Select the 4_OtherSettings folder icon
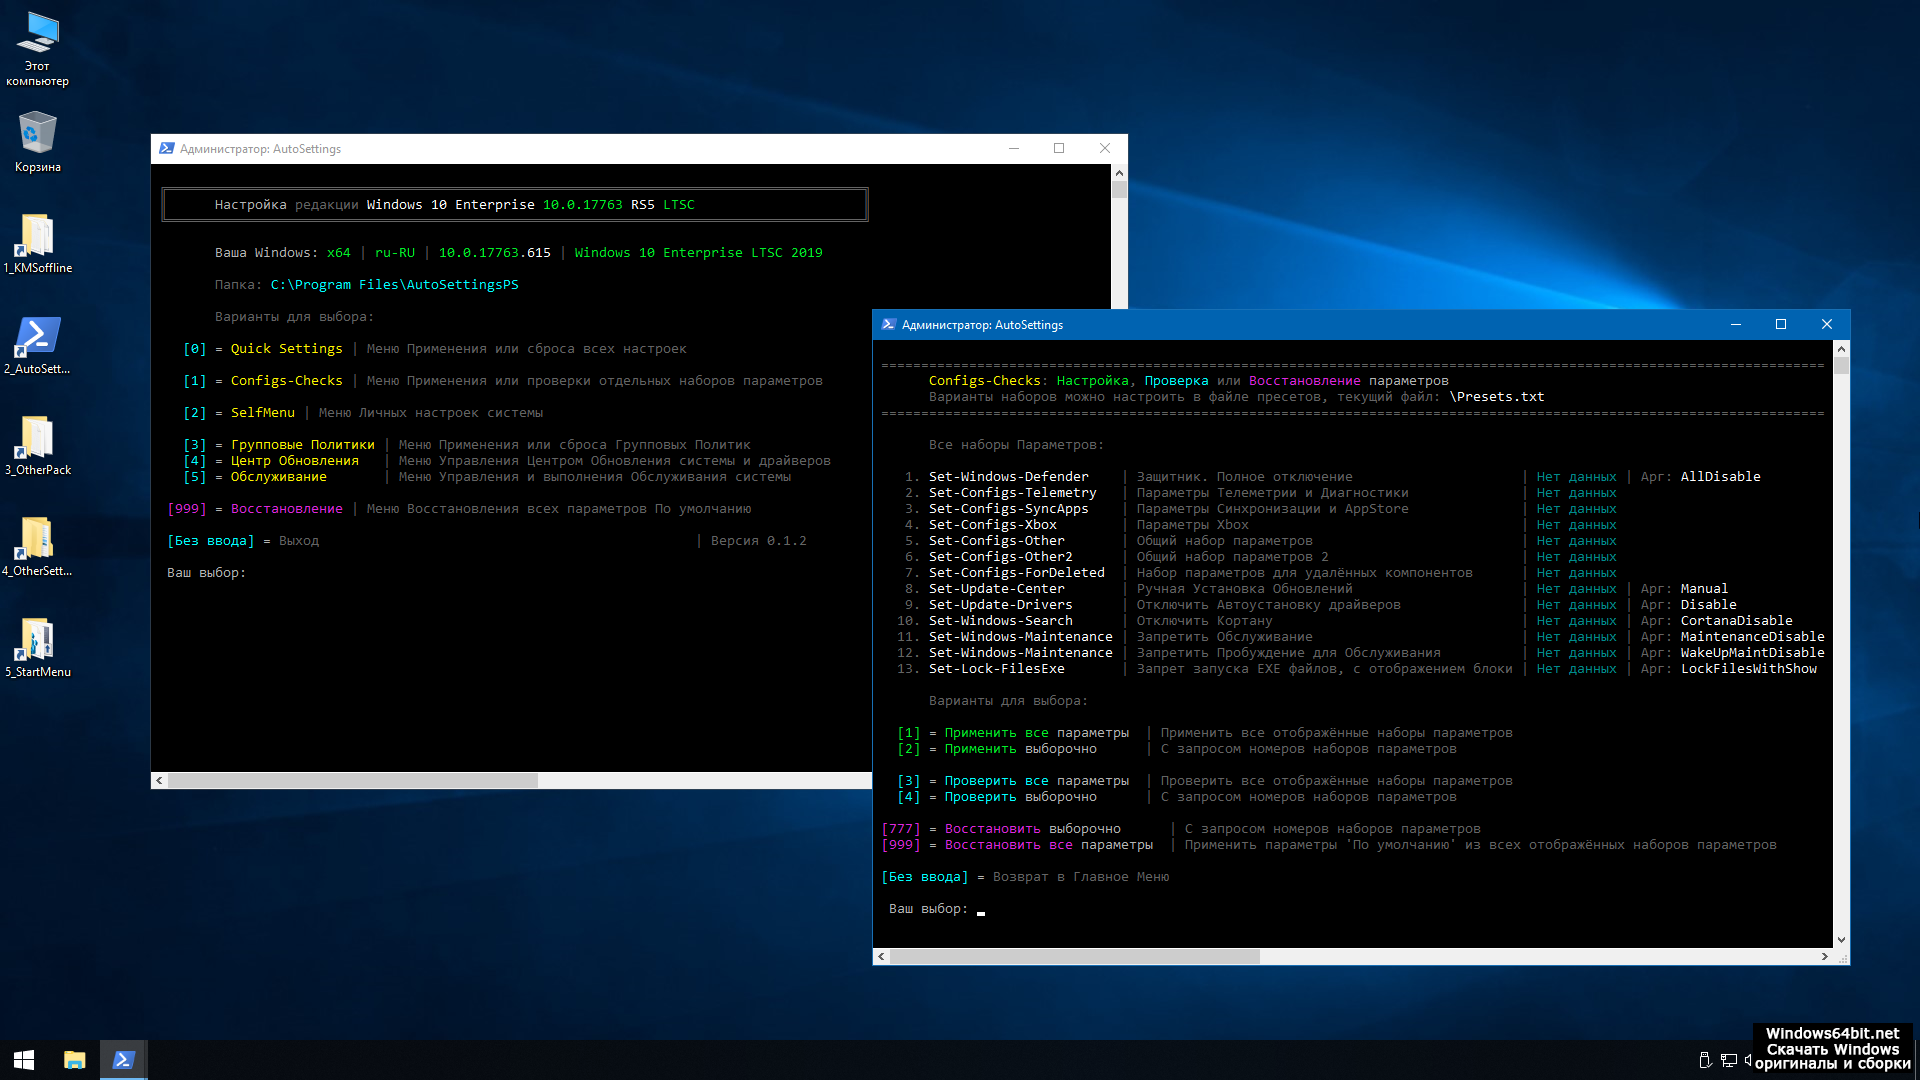Viewport: 1920px width, 1080px height. click(37, 541)
